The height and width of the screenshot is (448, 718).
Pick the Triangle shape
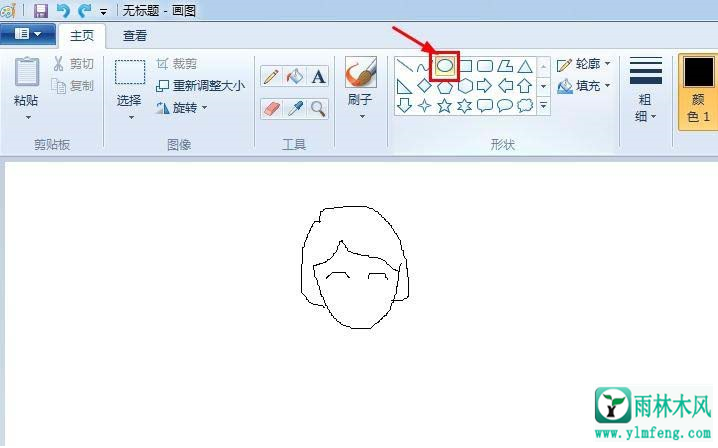coord(525,66)
